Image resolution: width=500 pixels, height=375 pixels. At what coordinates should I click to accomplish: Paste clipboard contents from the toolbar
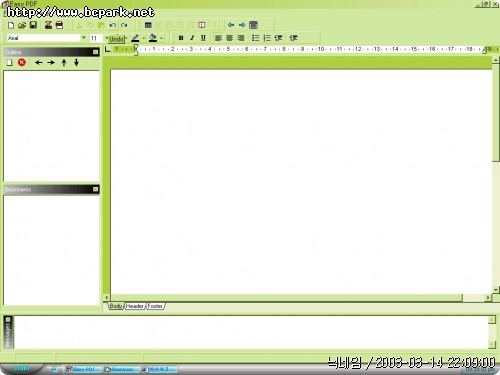[x=101, y=25]
